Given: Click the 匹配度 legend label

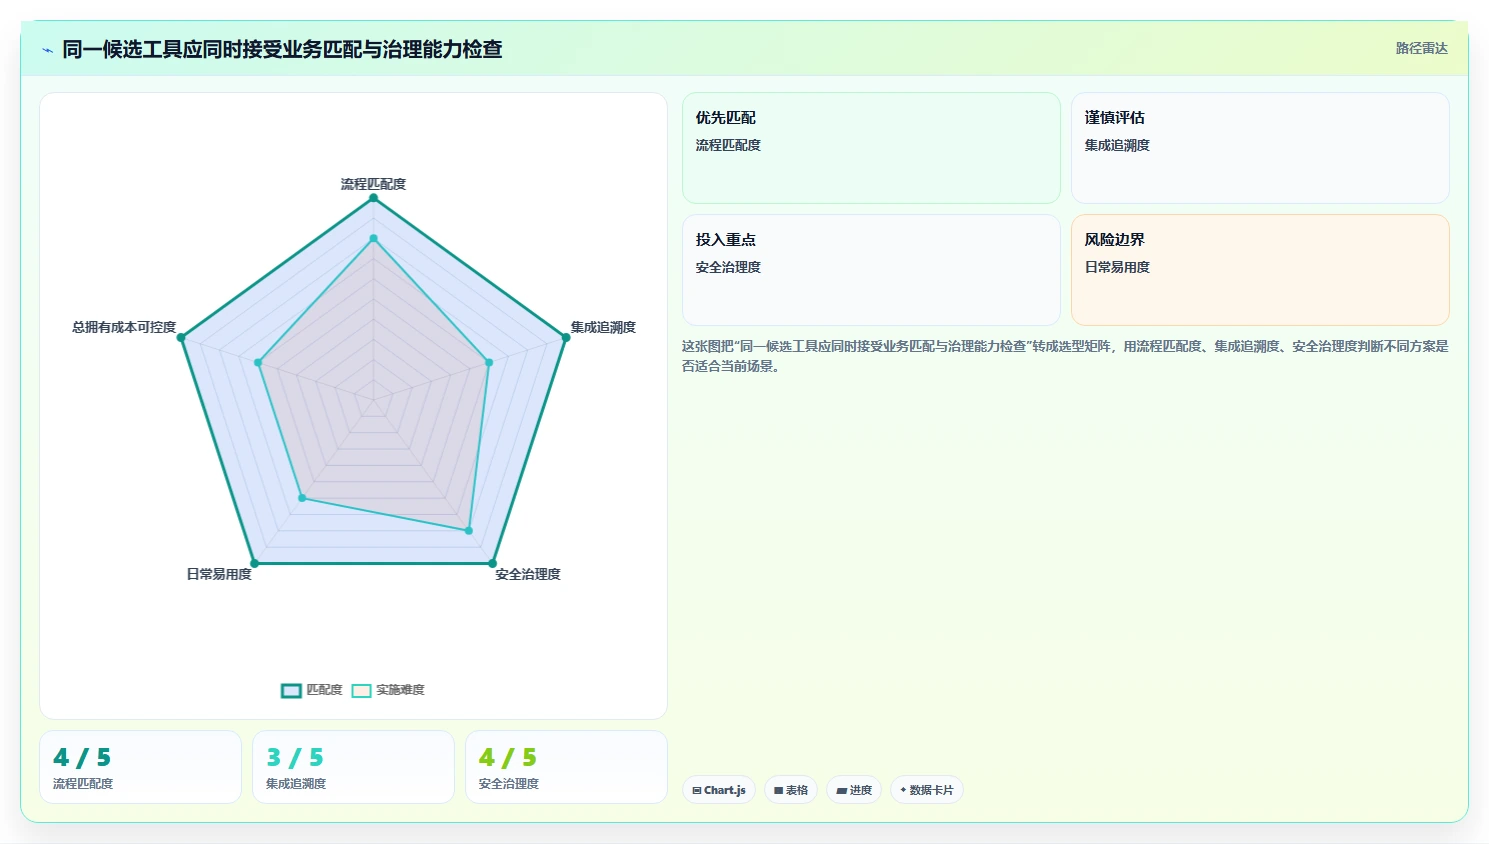Looking at the screenshot, I should point(324,690).
